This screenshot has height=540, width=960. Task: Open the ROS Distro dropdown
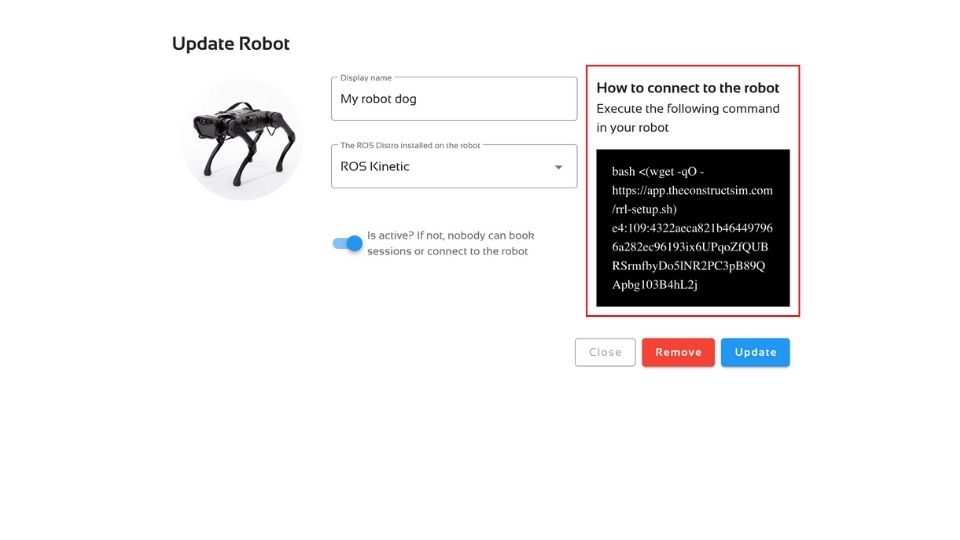[x=454, y=167]
